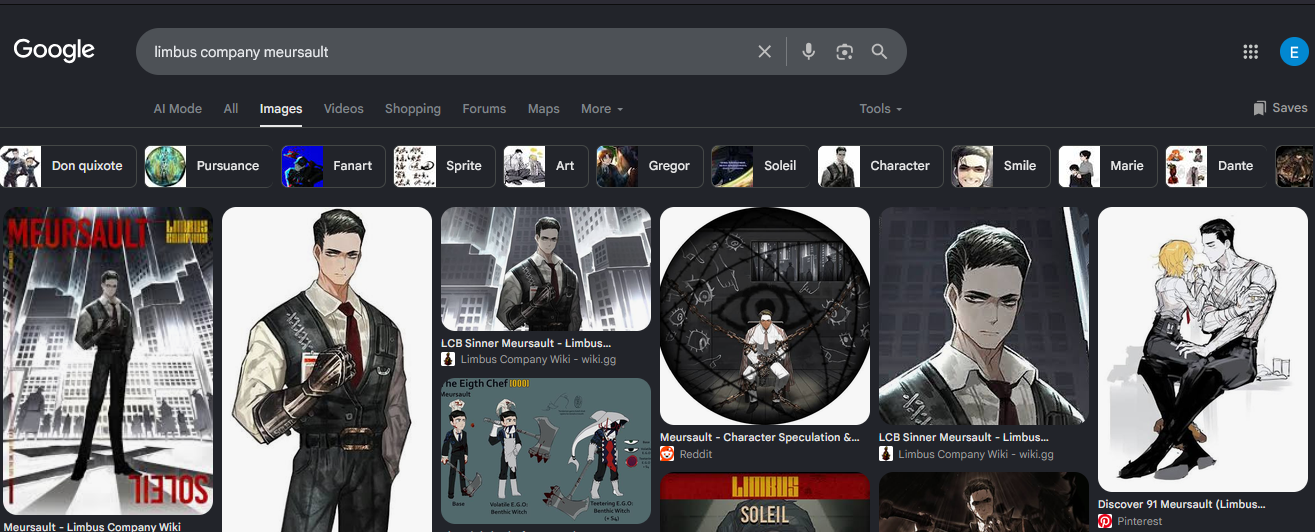
Task: Open the yellow LIMBUS SOLEIL poster thumbnail
Action: point(765,502)
